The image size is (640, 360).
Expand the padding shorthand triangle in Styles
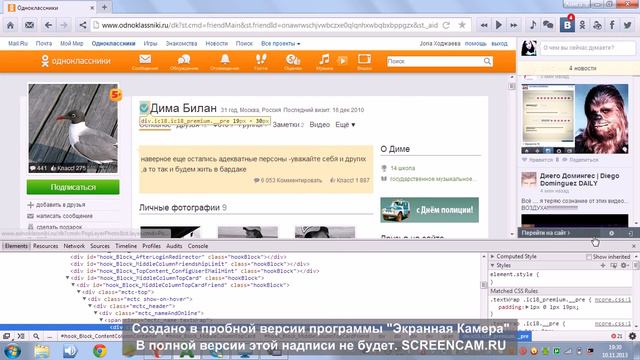527,307
